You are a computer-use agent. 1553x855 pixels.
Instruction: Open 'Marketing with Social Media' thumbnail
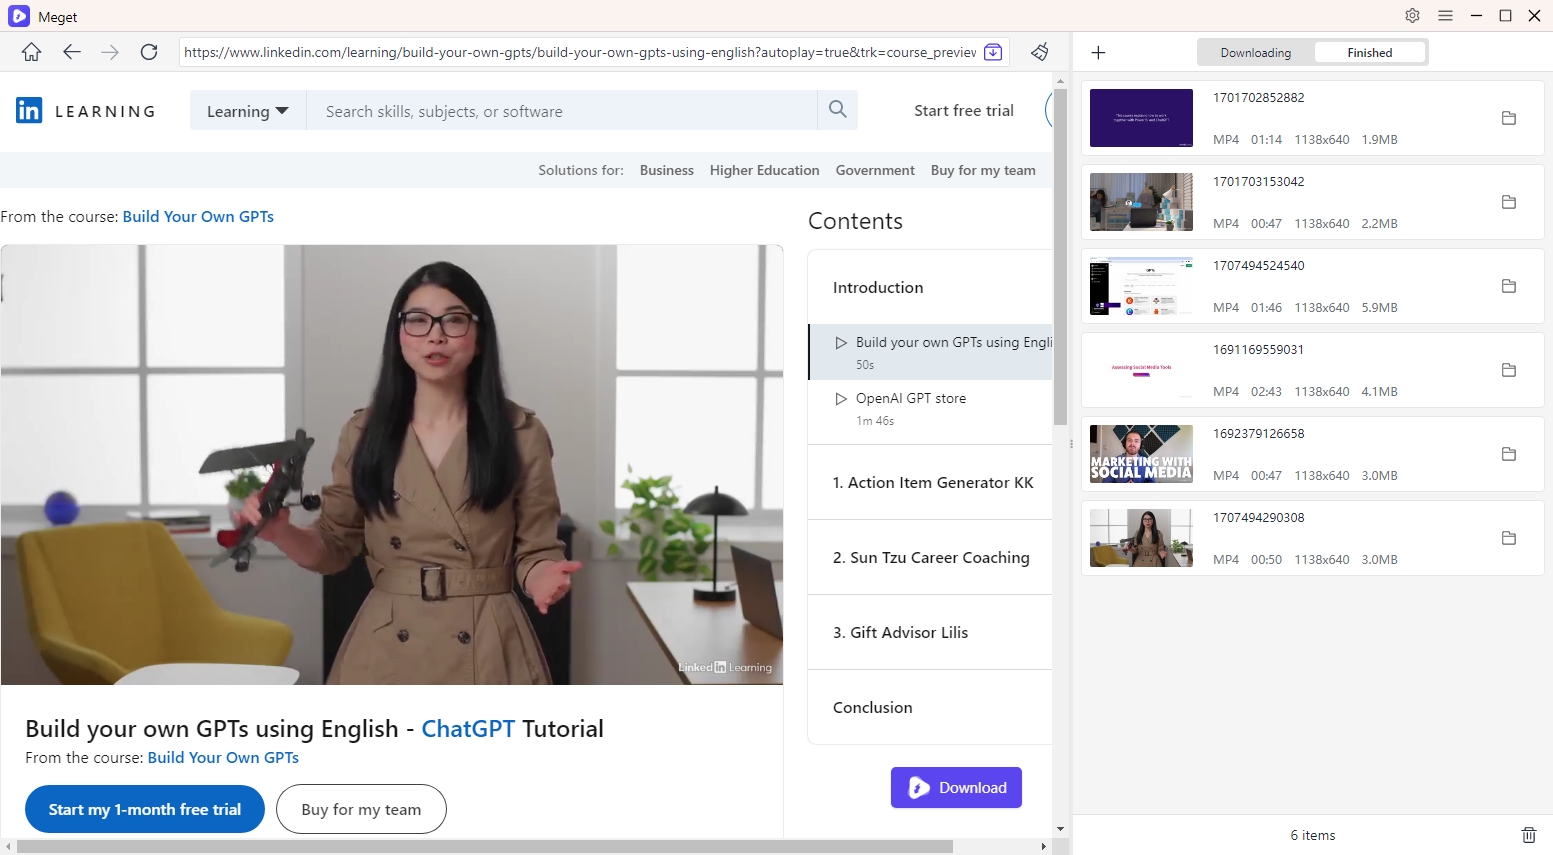click(x=1141, y=454)
